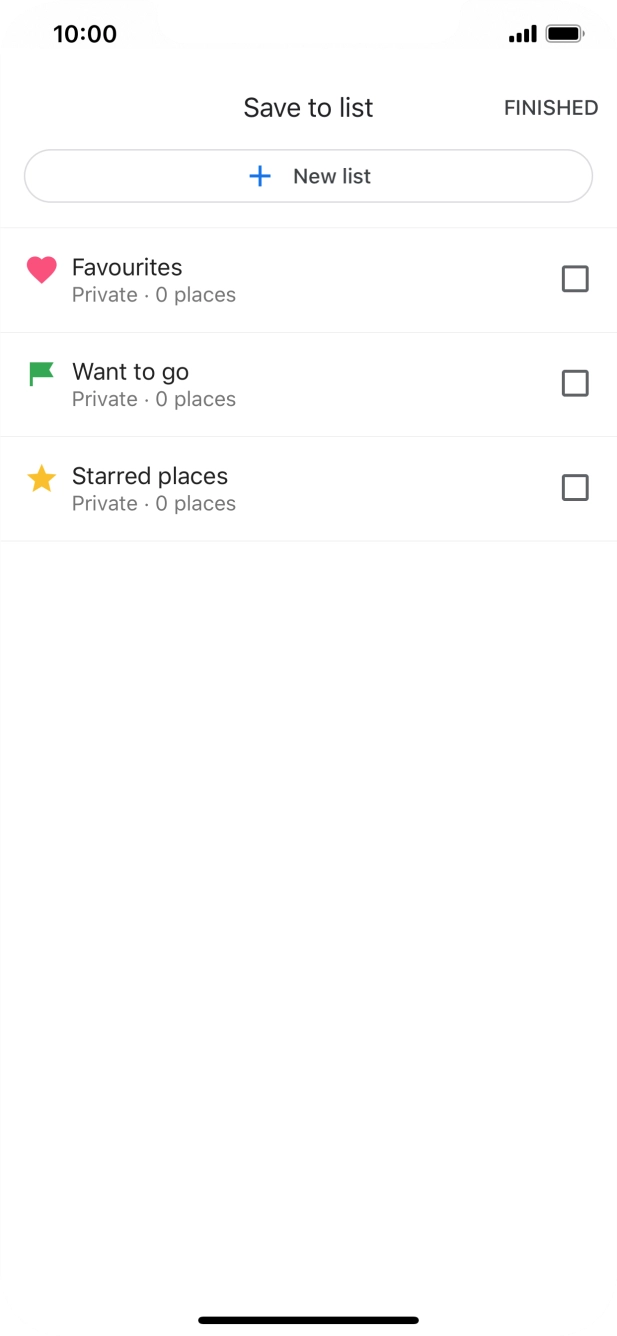Image resolution: width=617 pixels, height=1336 pixels.
Task: Click the yellow star icon for Starred places
Action: pyautogui.click(x=41, y=477)
